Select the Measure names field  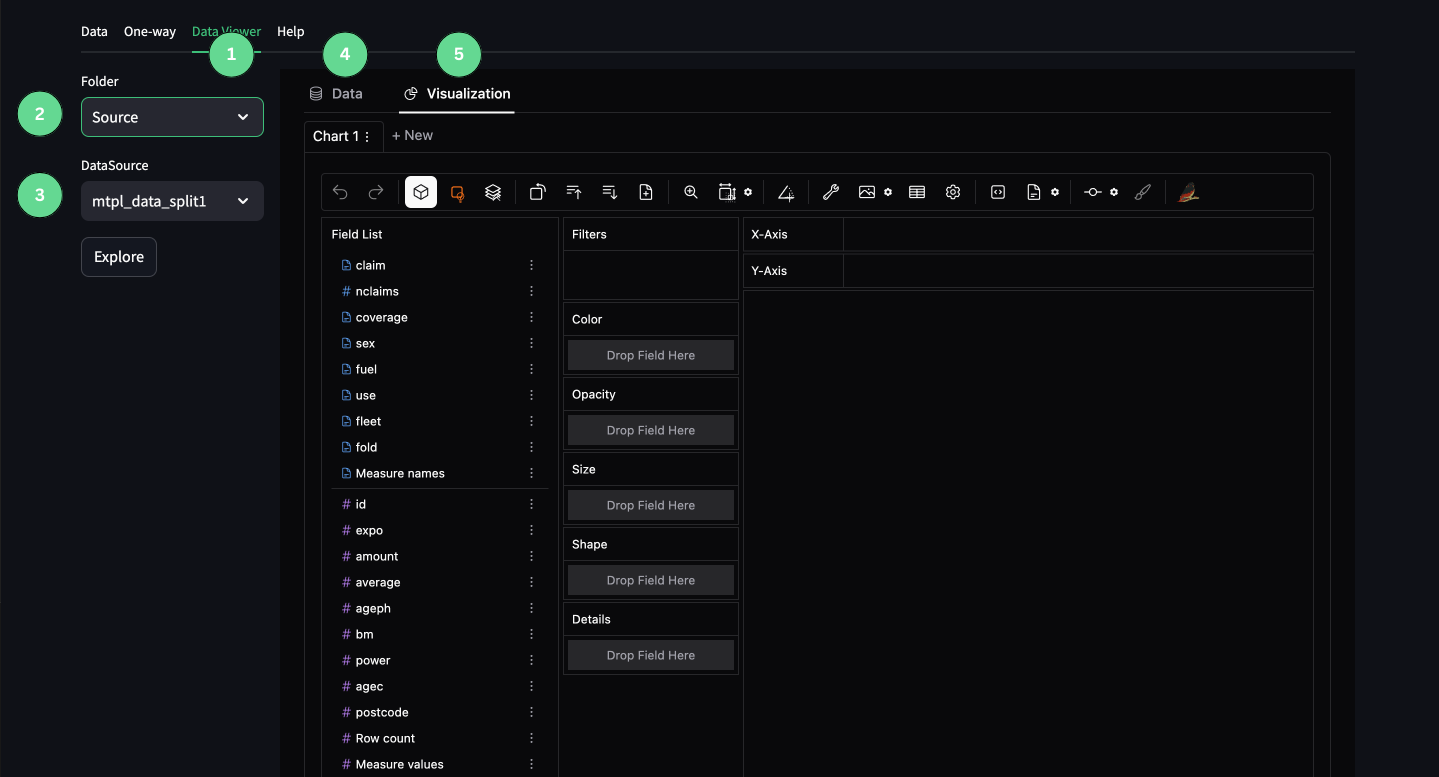pos(438,473)
